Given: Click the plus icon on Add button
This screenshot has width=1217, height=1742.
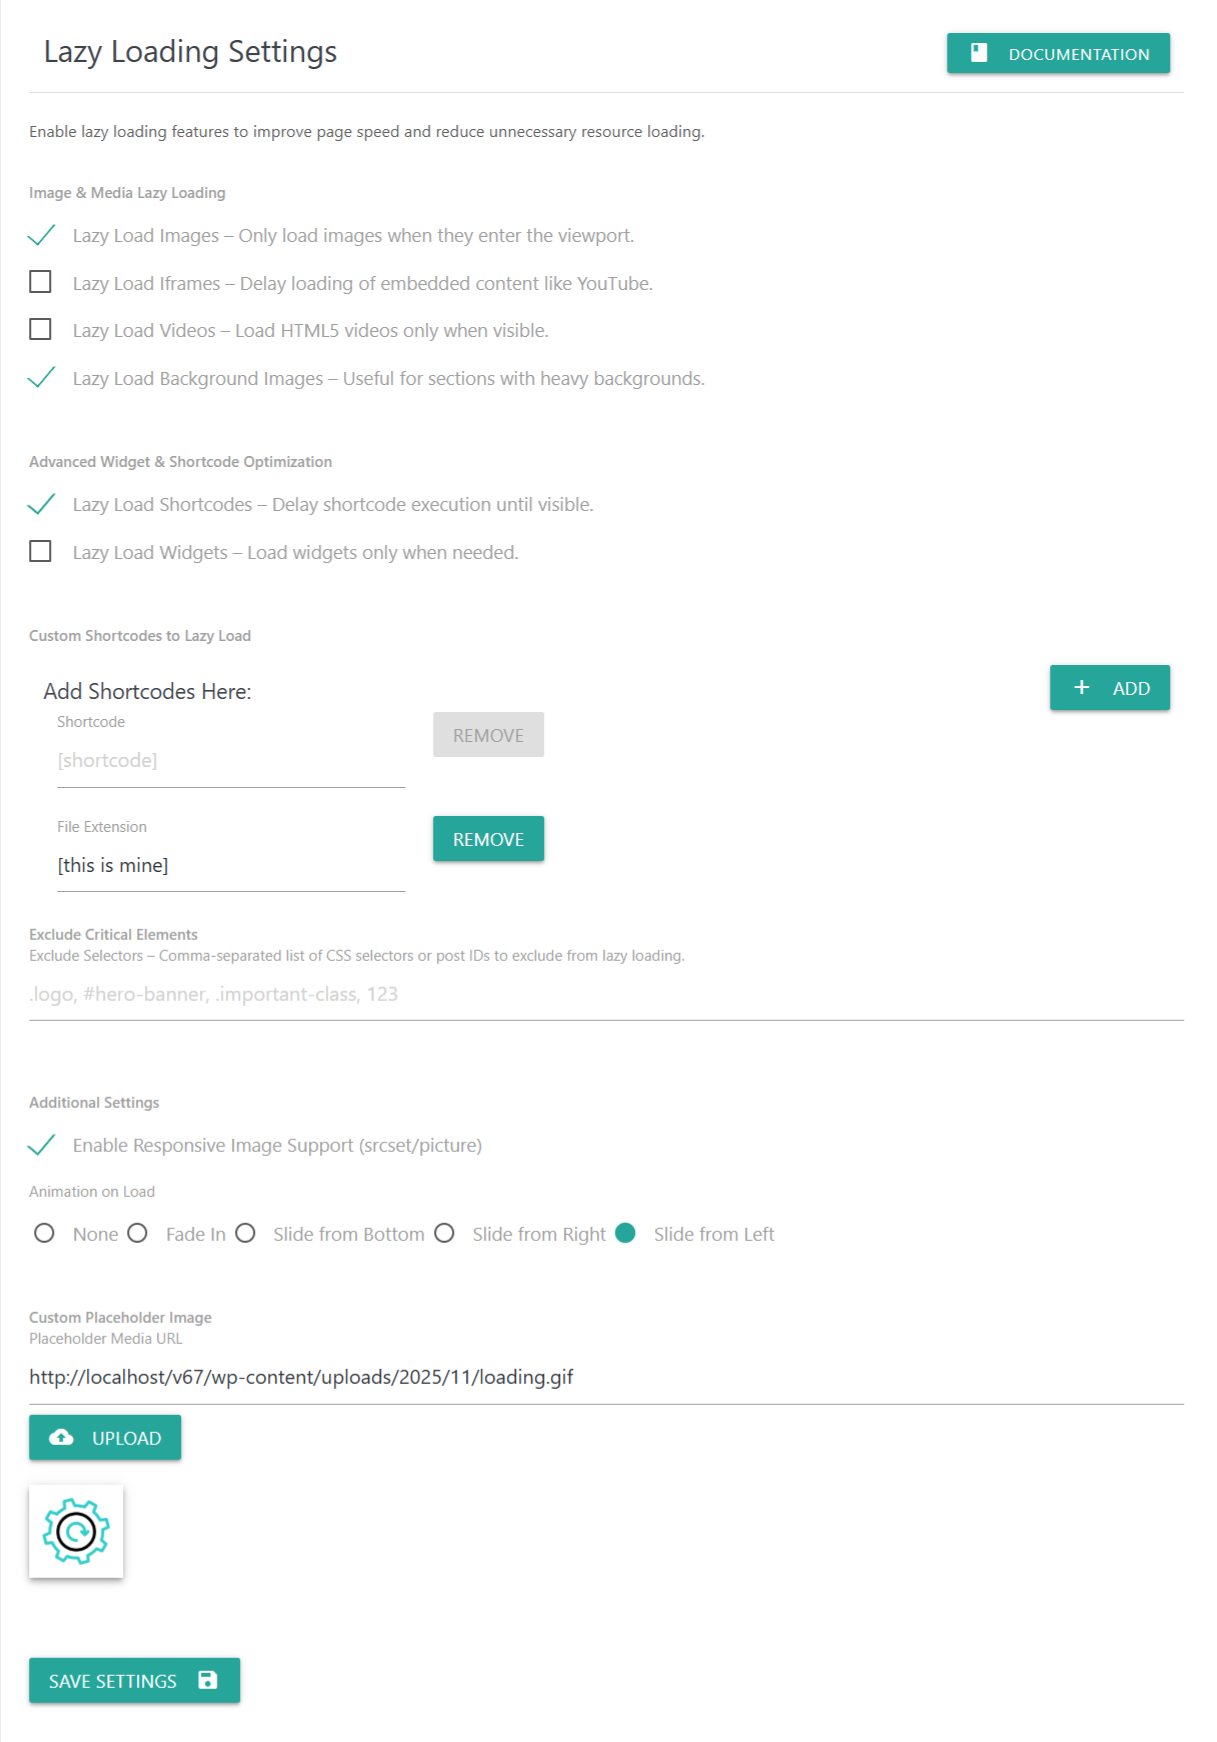Looking at the screenshot, I should [x=1081, y=688].
